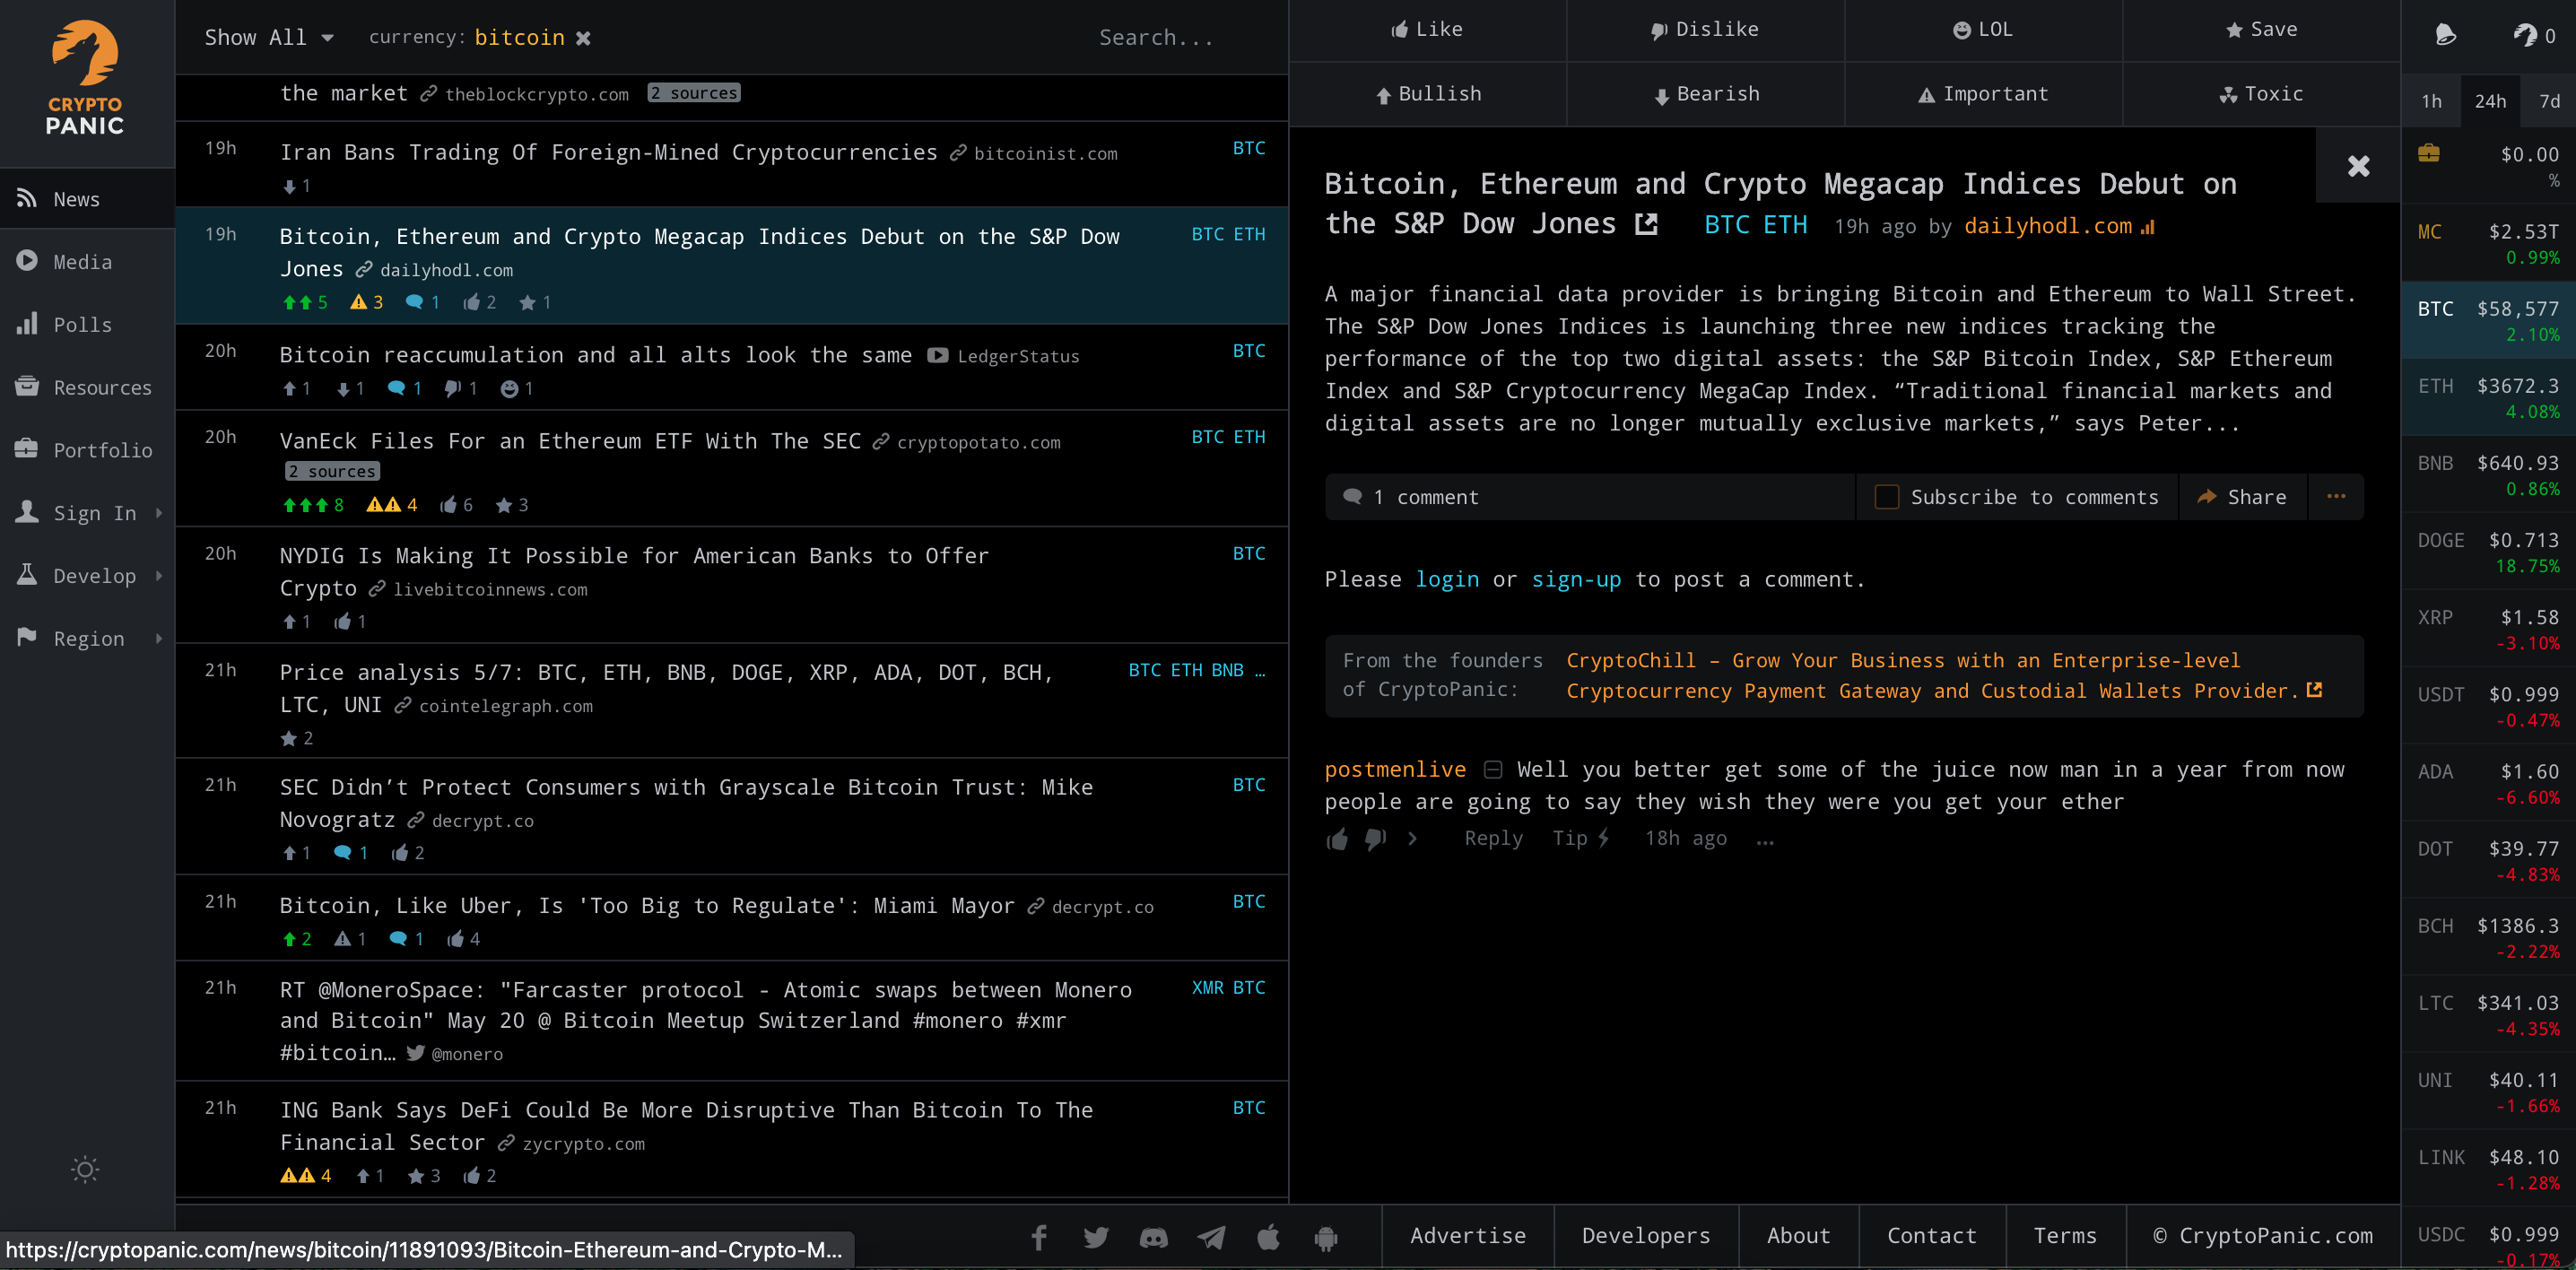Open article in new tab icon
Screen dimensions: 2576x1270
[x=1646, y=224]
